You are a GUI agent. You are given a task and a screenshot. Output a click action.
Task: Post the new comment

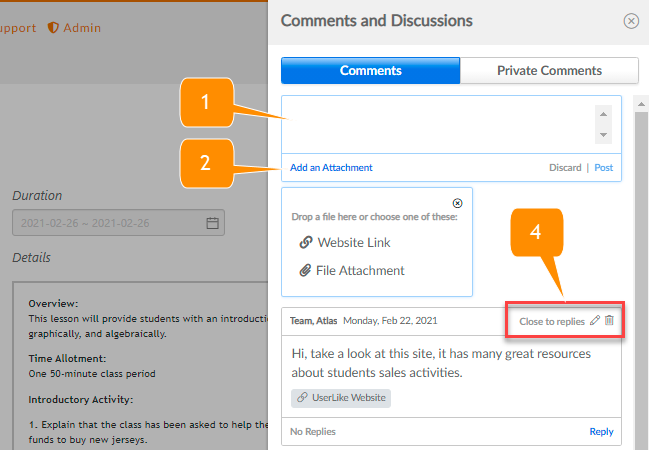pyautogui.click(x=603, y=168)
